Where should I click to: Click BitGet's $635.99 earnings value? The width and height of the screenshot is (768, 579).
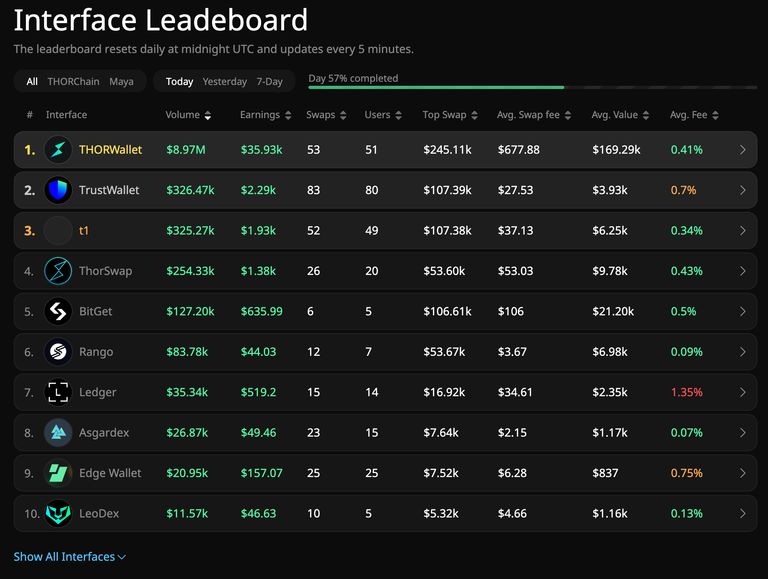click(261, 311)
